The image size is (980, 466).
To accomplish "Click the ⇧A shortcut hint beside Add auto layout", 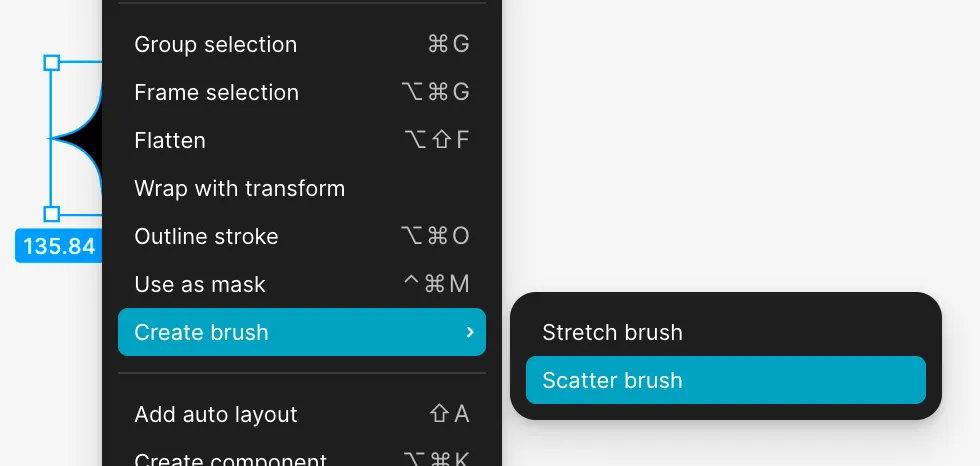I will point(449,414).
